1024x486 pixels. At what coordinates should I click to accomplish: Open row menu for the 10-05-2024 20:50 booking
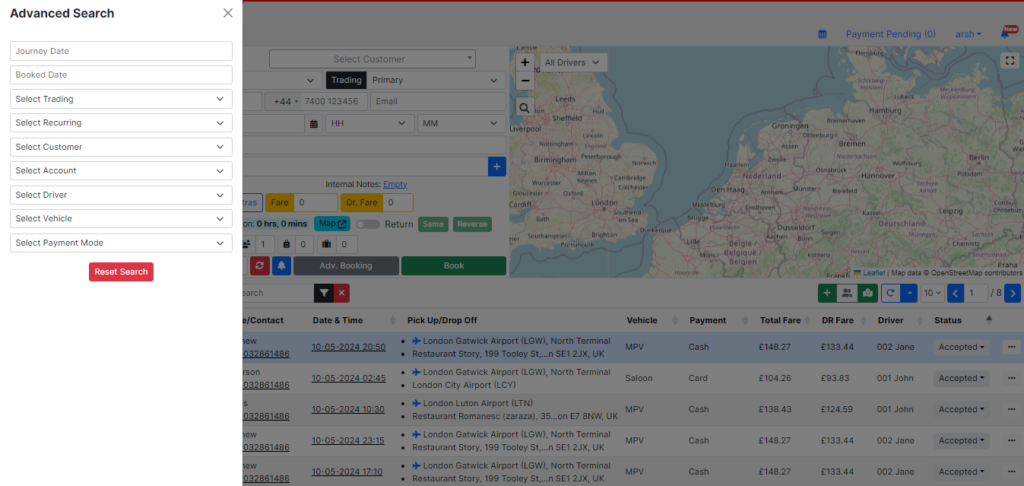tap(1012, 347)
